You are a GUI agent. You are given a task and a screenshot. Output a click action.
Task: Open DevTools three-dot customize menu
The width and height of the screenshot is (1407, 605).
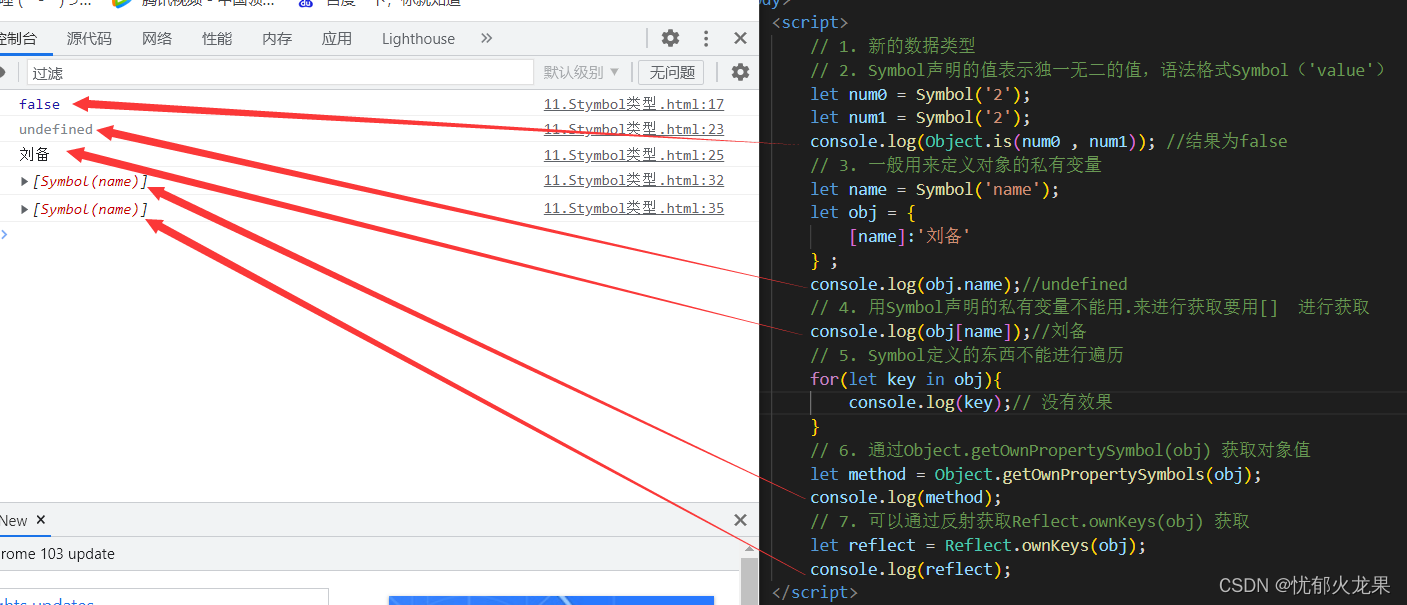coord(707,38)
